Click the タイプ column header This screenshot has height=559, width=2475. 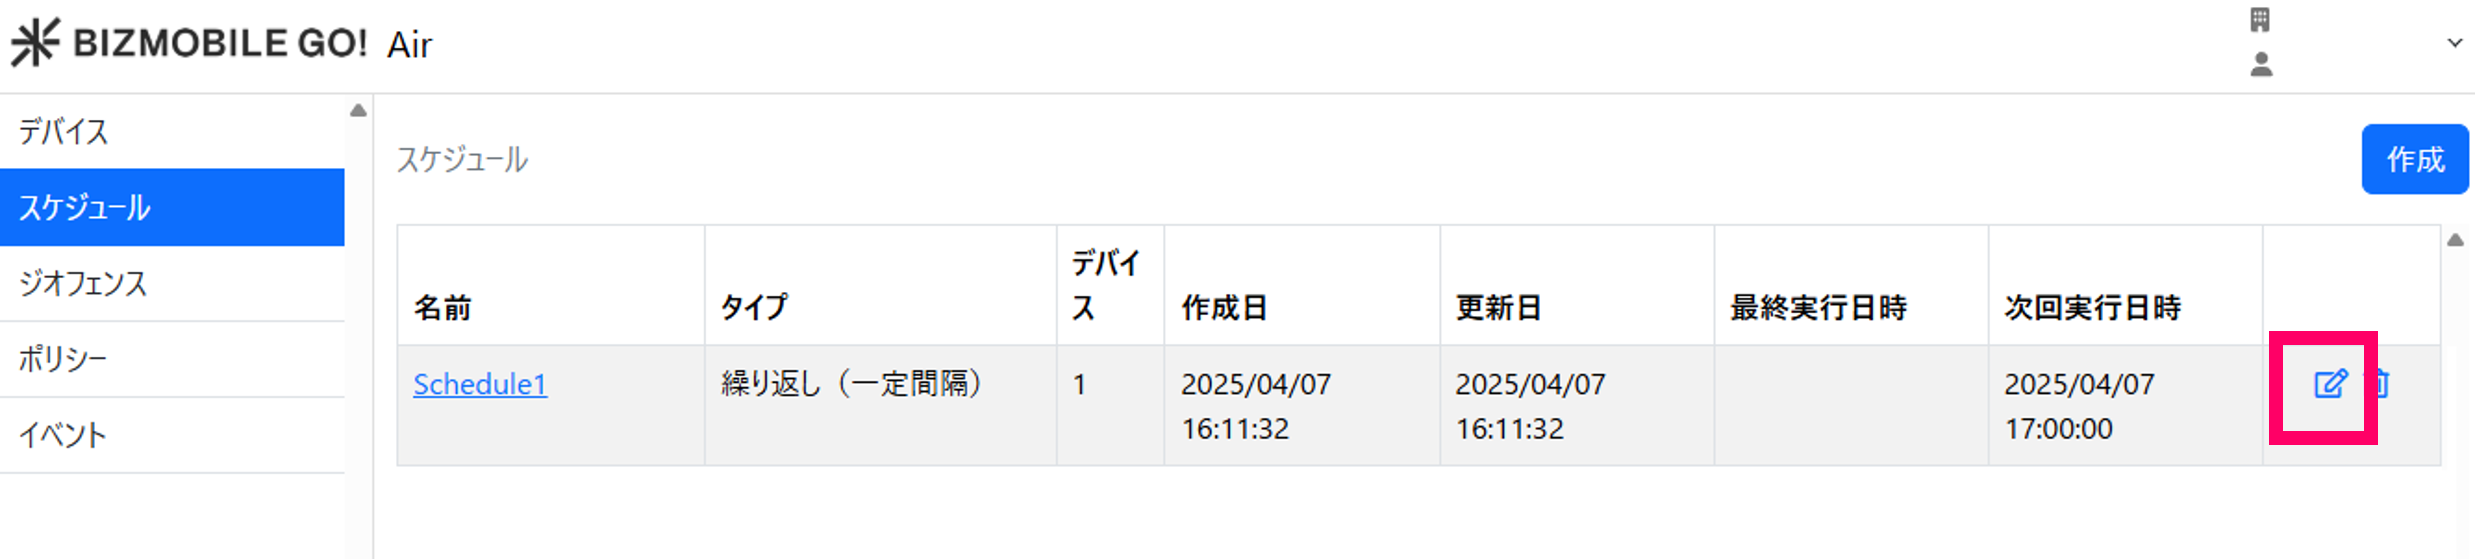(755, 307)
